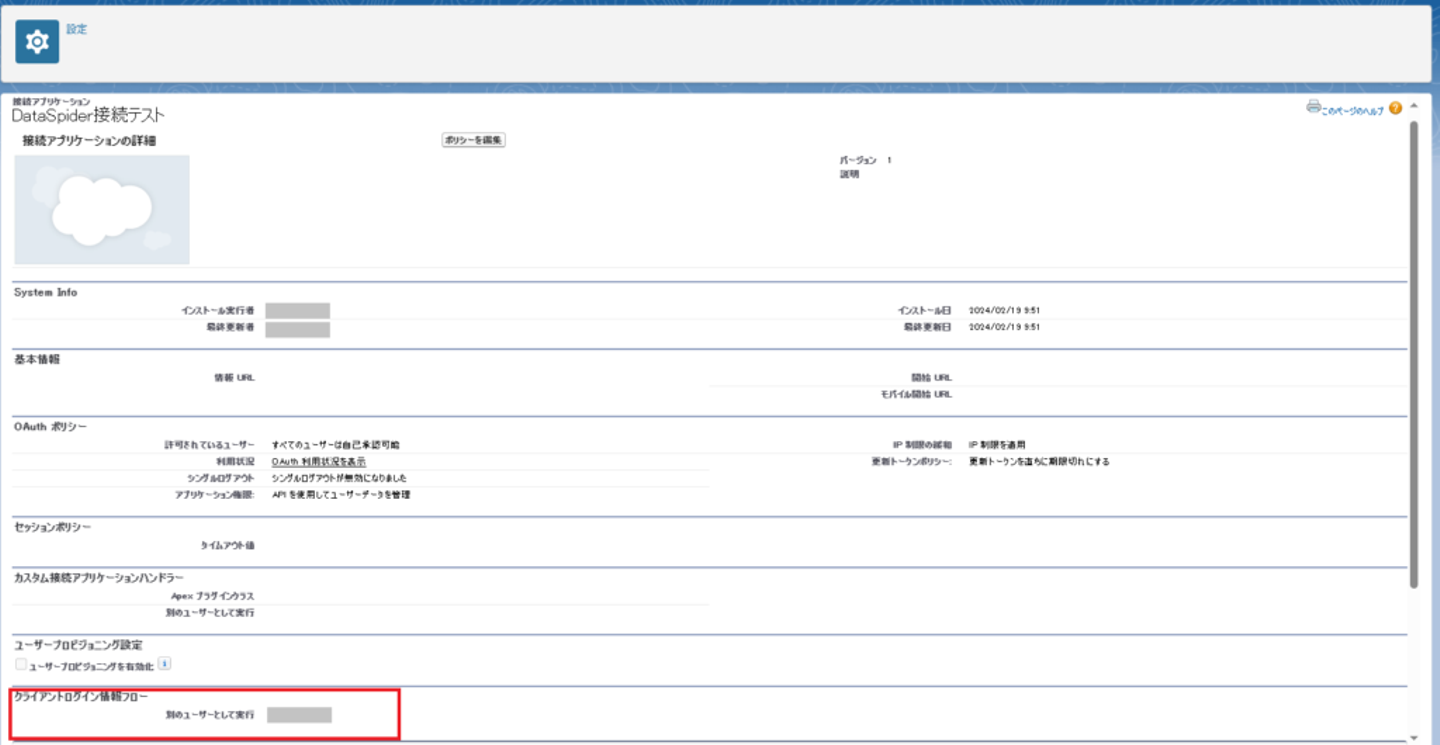1440x745 pixels.
Task: Click the IP 制限の緩和 label
Action: [x=923, y=445]
